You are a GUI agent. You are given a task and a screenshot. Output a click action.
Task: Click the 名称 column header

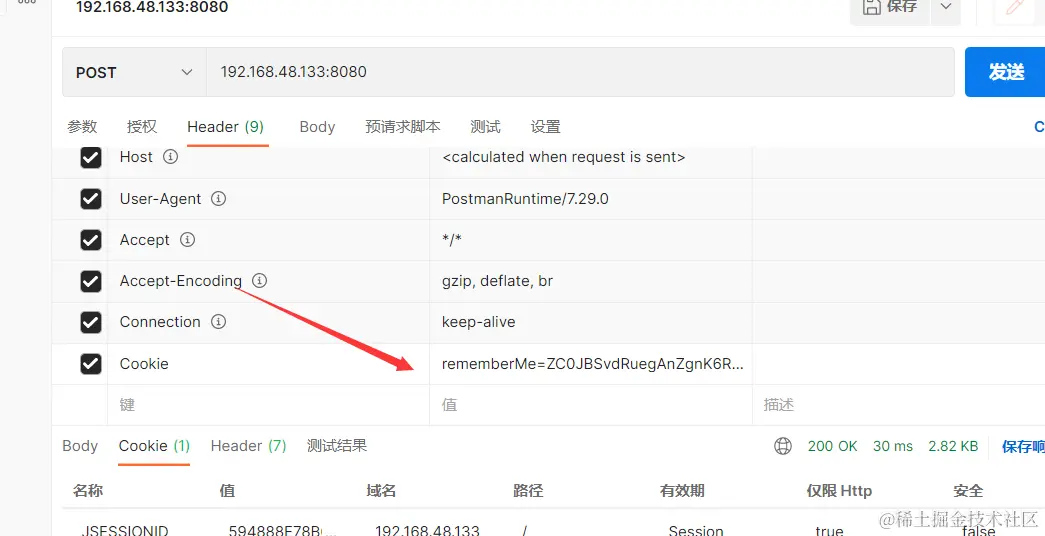click(x=87, y=491)
